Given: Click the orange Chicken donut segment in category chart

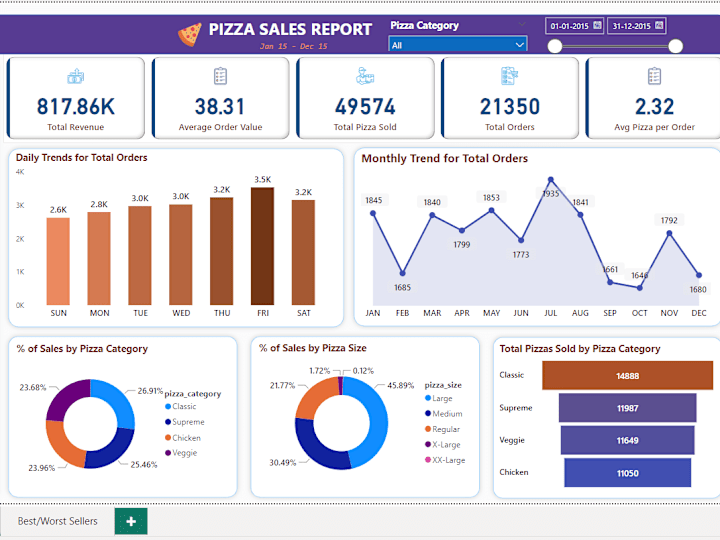Looking at the screenshot, I should (x=61, y=444).
